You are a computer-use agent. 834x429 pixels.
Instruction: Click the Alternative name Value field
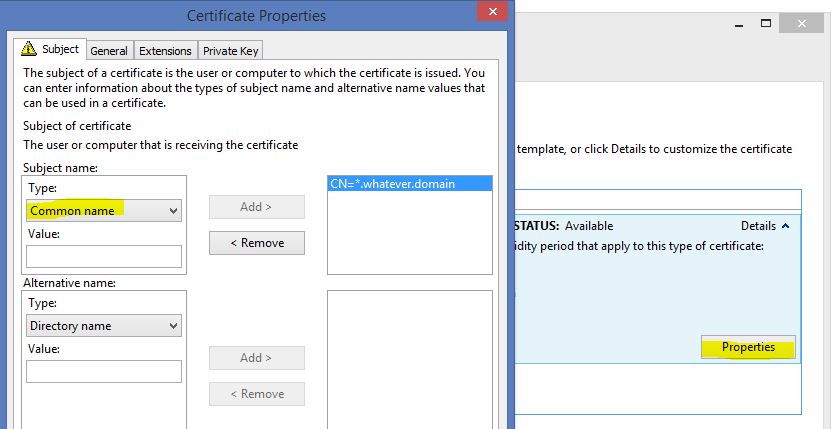point(103,372)
